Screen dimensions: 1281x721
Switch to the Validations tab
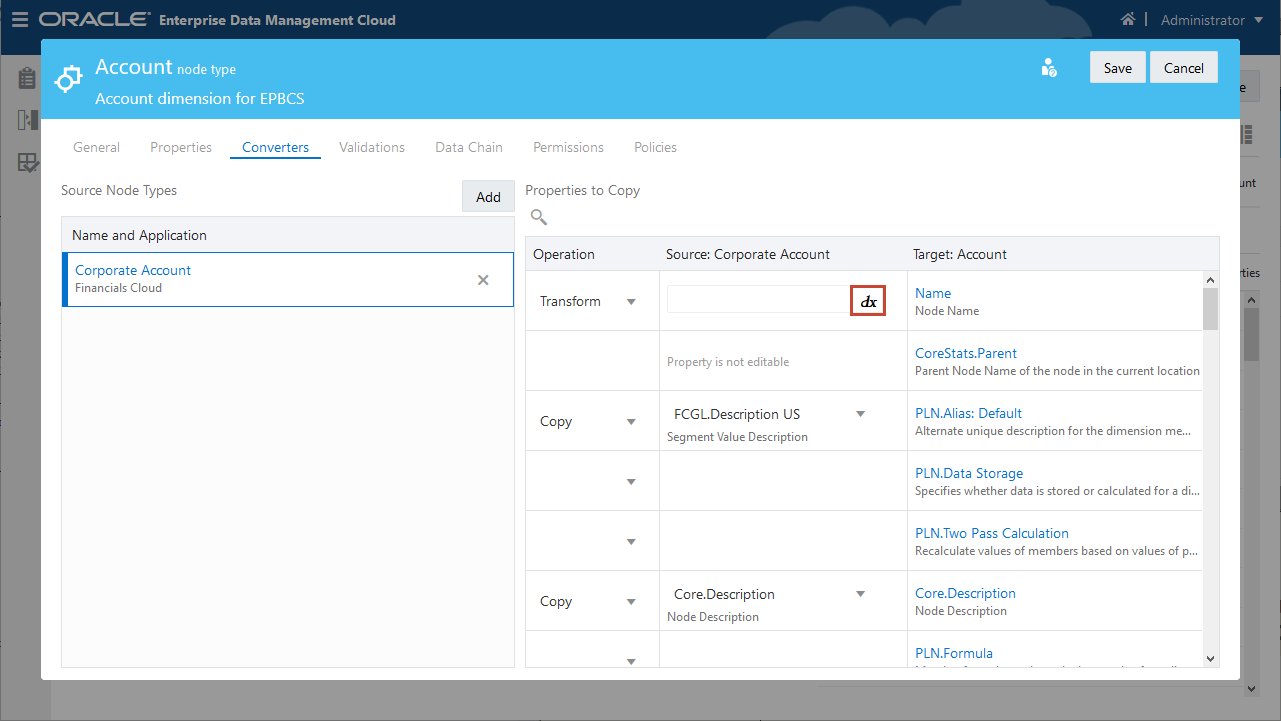click(x=371, y=147)
